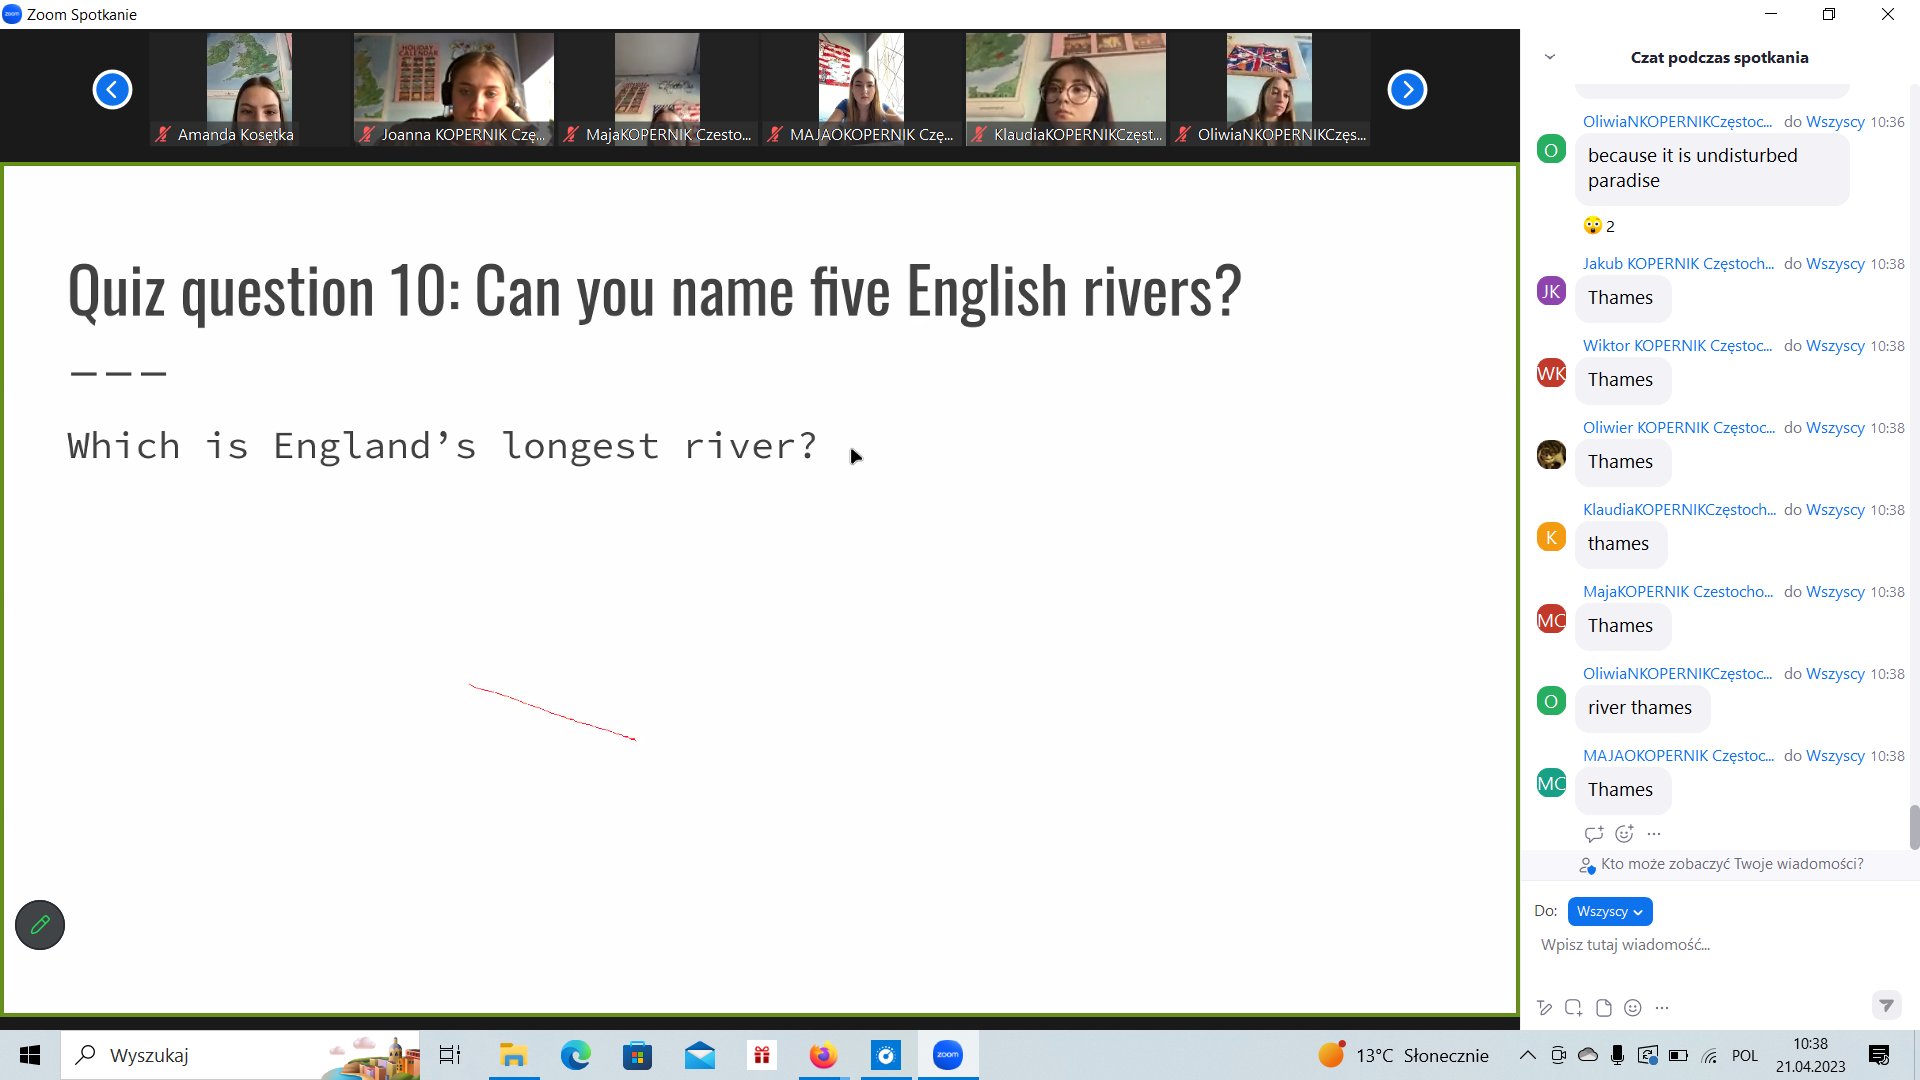Open Firefox from the taskbar

click(823, 1055)
